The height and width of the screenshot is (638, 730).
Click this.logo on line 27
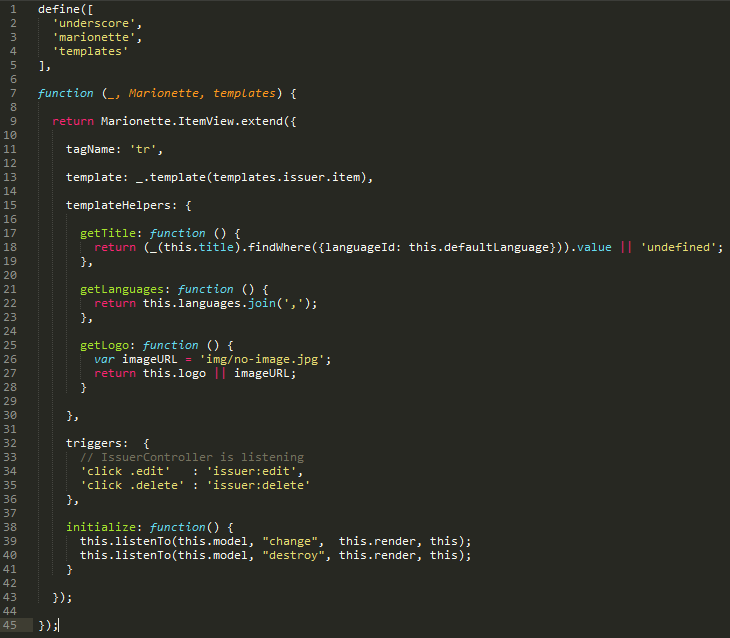click(174, 373)
